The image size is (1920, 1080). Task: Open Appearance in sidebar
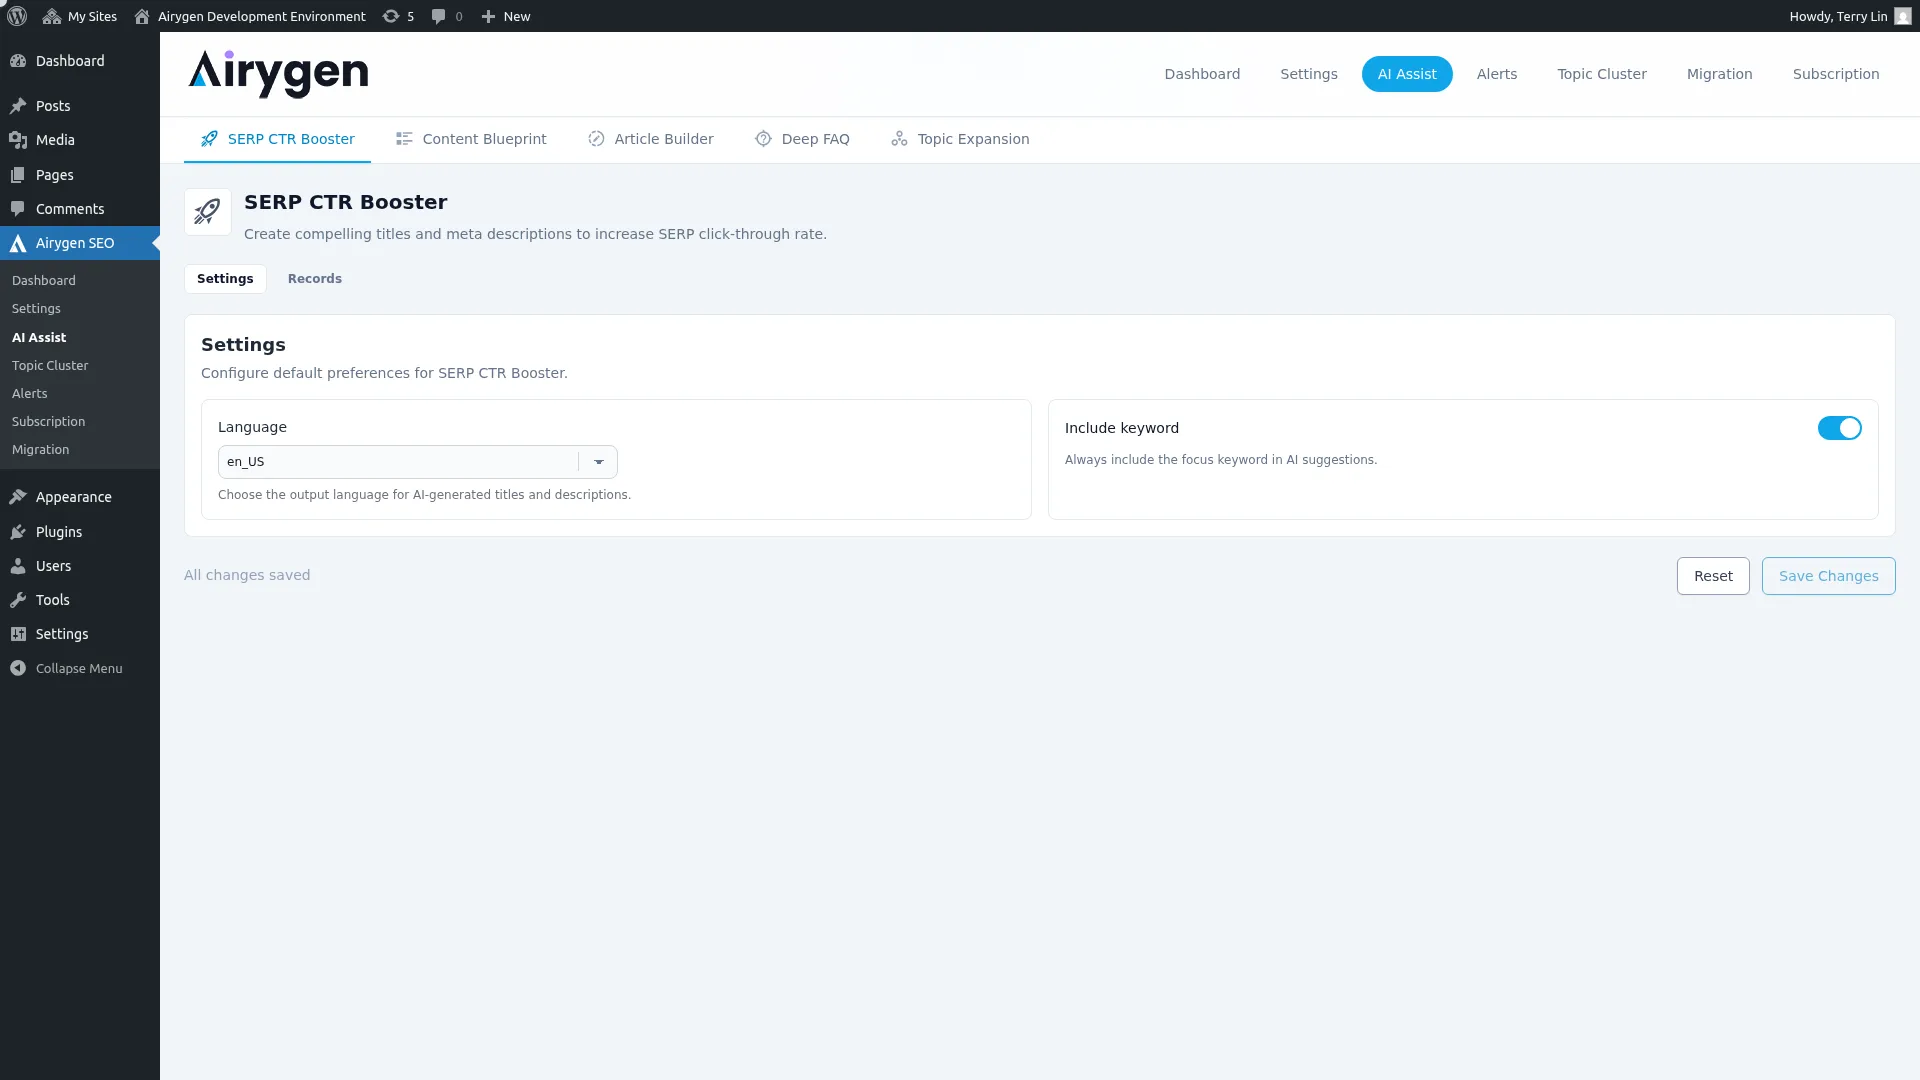click(x=80, y=497)
